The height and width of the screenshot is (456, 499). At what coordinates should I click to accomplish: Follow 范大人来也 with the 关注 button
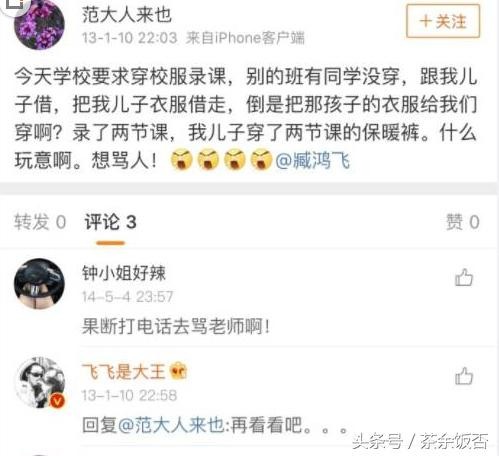click(x=443, y=21)
